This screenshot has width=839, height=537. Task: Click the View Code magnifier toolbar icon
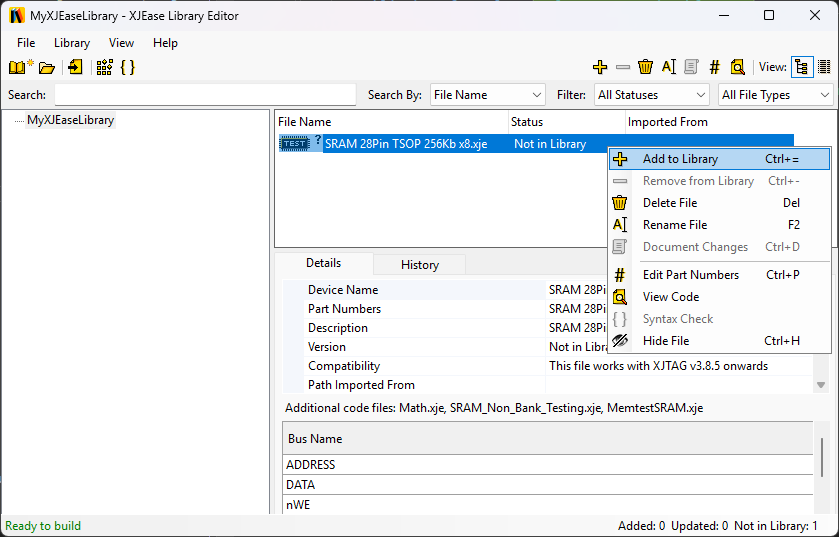(737, 67)
